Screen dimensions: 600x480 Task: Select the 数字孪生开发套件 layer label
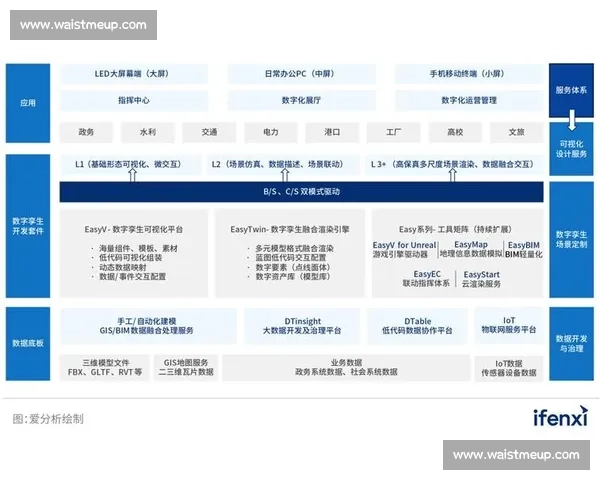[x=28, y=226]
